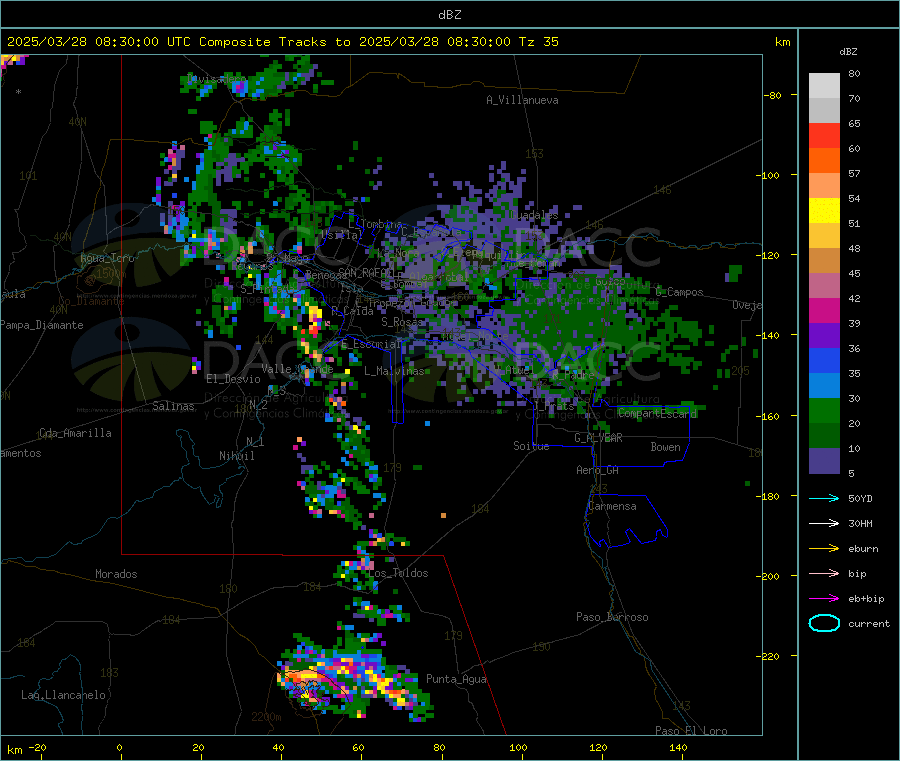Viewport: 900px width, 761px height.
Task: Click the L_Malvinas label
Action: pyautogui.click(x=394, y=371)
